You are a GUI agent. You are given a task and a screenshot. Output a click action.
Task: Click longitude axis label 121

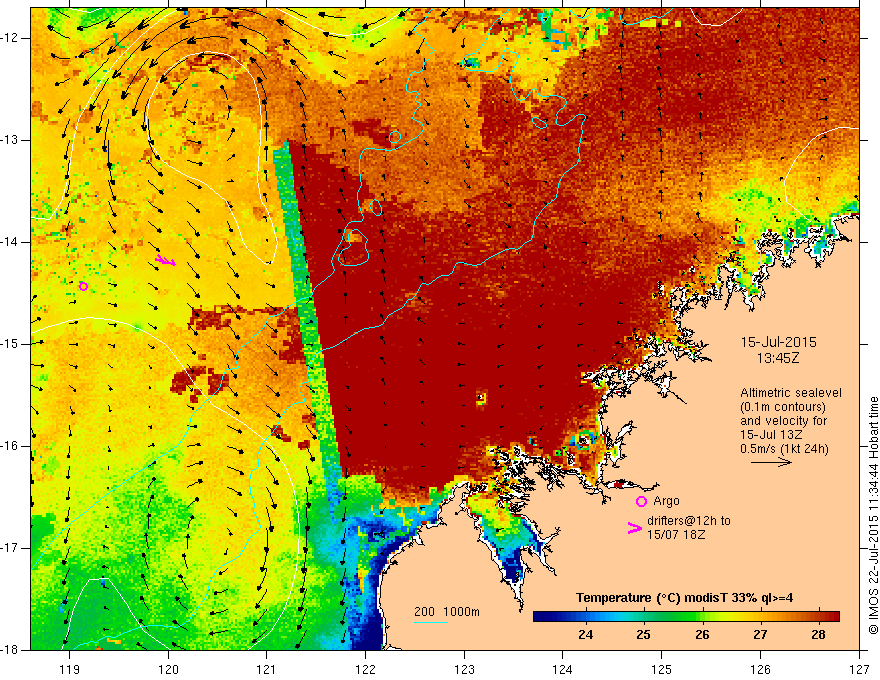pyautogui.click(x=267, y=669)
